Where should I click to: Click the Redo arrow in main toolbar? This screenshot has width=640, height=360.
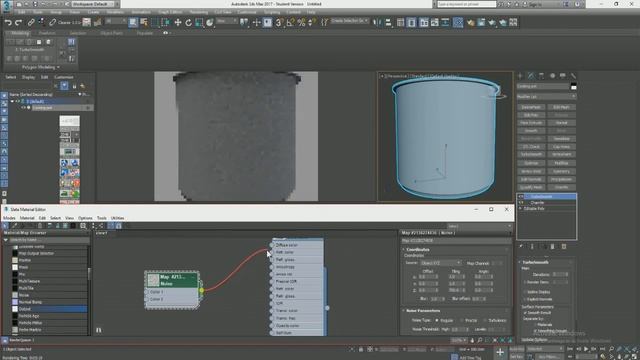[x=18, y=23]
